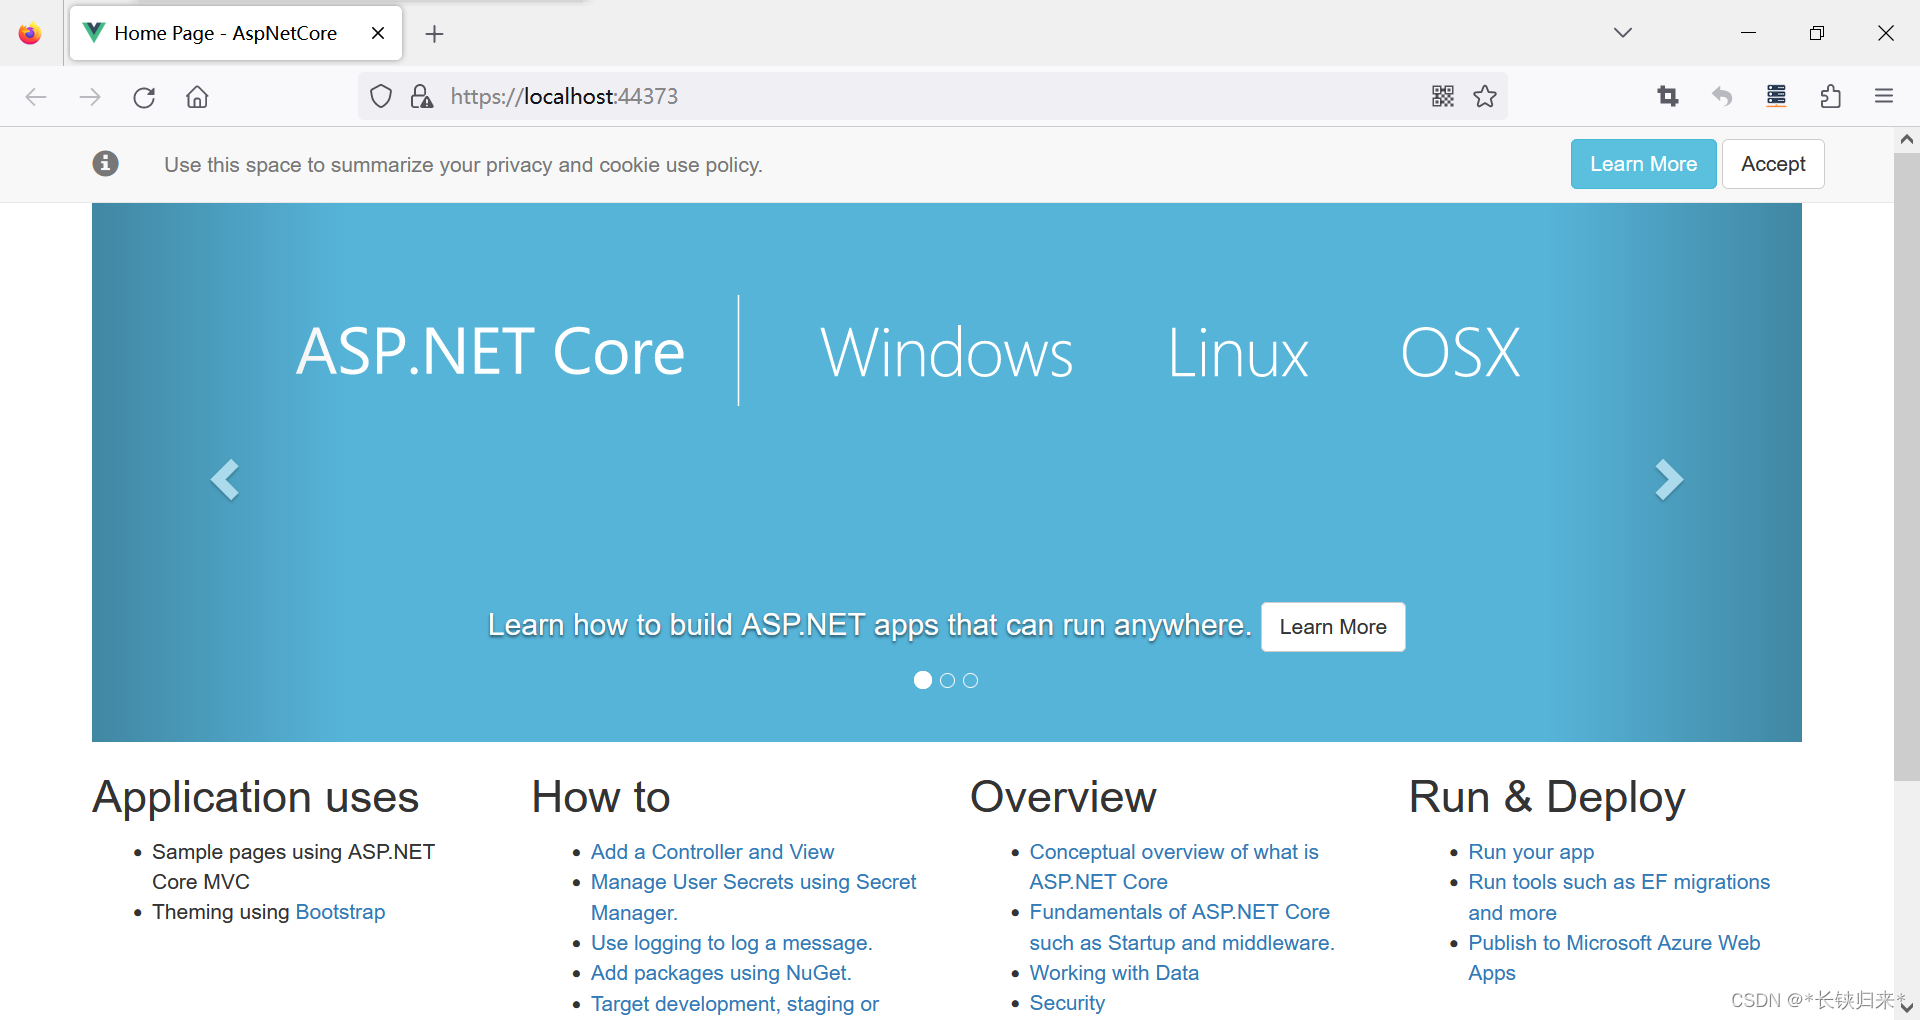Click the Run & Deploy heading

(1547, 797)
